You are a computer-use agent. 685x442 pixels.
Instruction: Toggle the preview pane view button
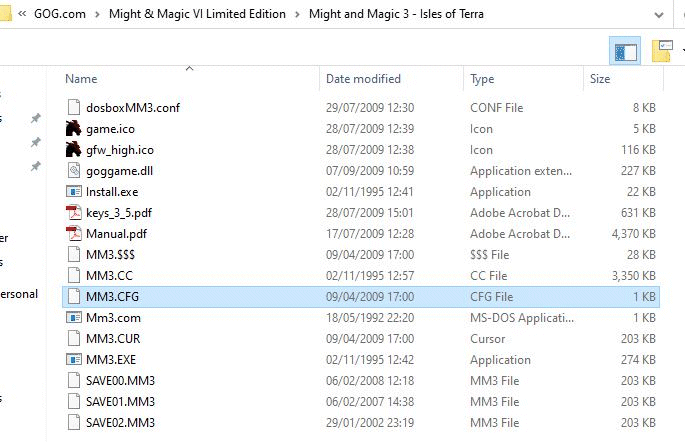(625, 52)
